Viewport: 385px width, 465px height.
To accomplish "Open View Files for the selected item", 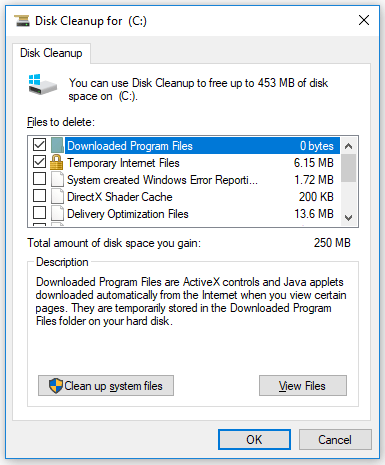I will tap(303, 386).
